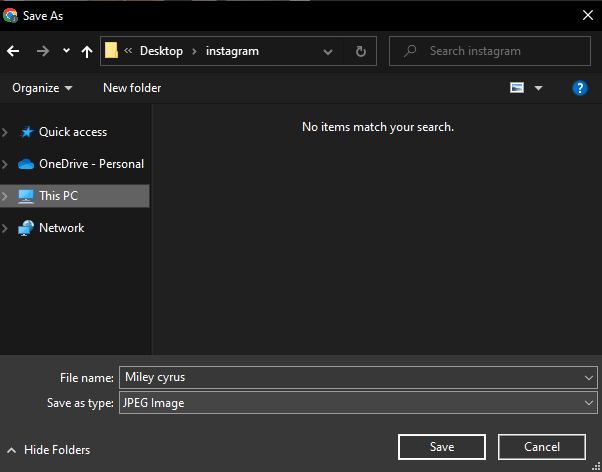602x472 pixels.
Task: Go back using the Back arrow
Action: (x=13, y=51)
